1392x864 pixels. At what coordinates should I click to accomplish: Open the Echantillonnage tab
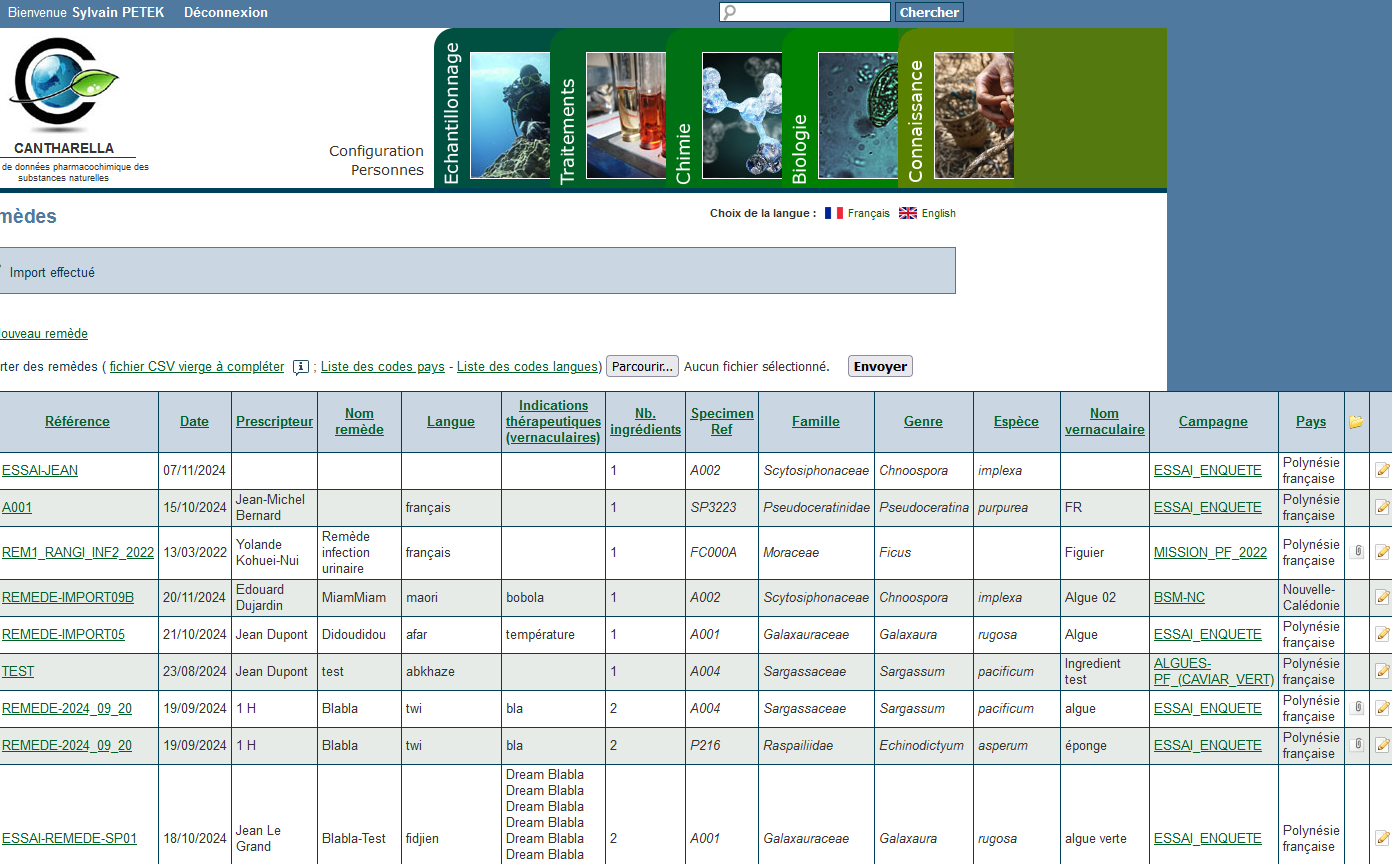pyautogui.click(x=492, y=108)
